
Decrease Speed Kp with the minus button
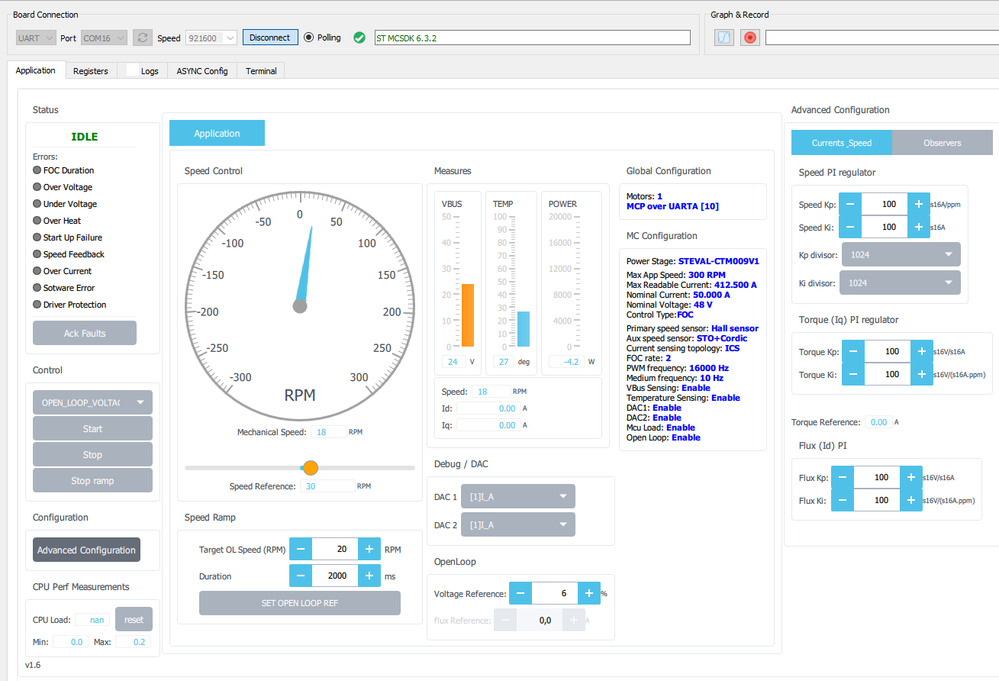coord(850,204)
